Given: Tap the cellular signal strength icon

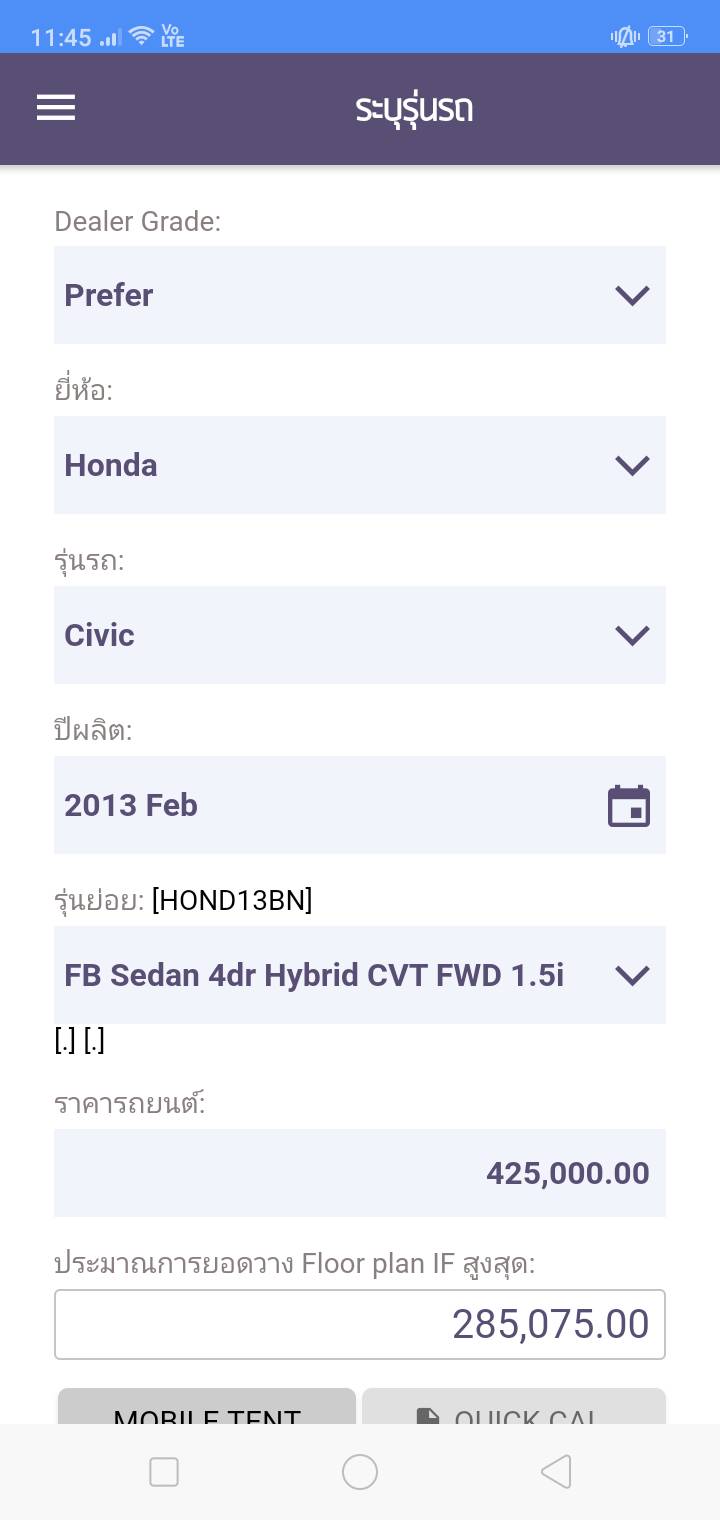Looking at the screenshot, I should (111, 38).
